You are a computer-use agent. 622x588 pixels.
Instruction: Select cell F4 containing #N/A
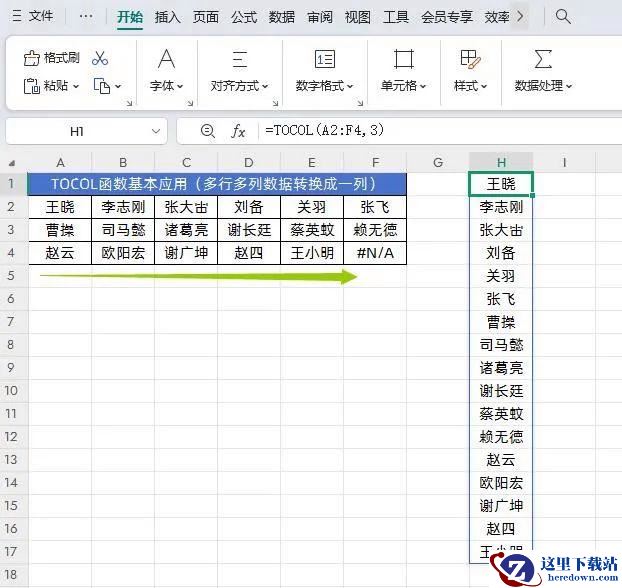(x=375, y=253)
